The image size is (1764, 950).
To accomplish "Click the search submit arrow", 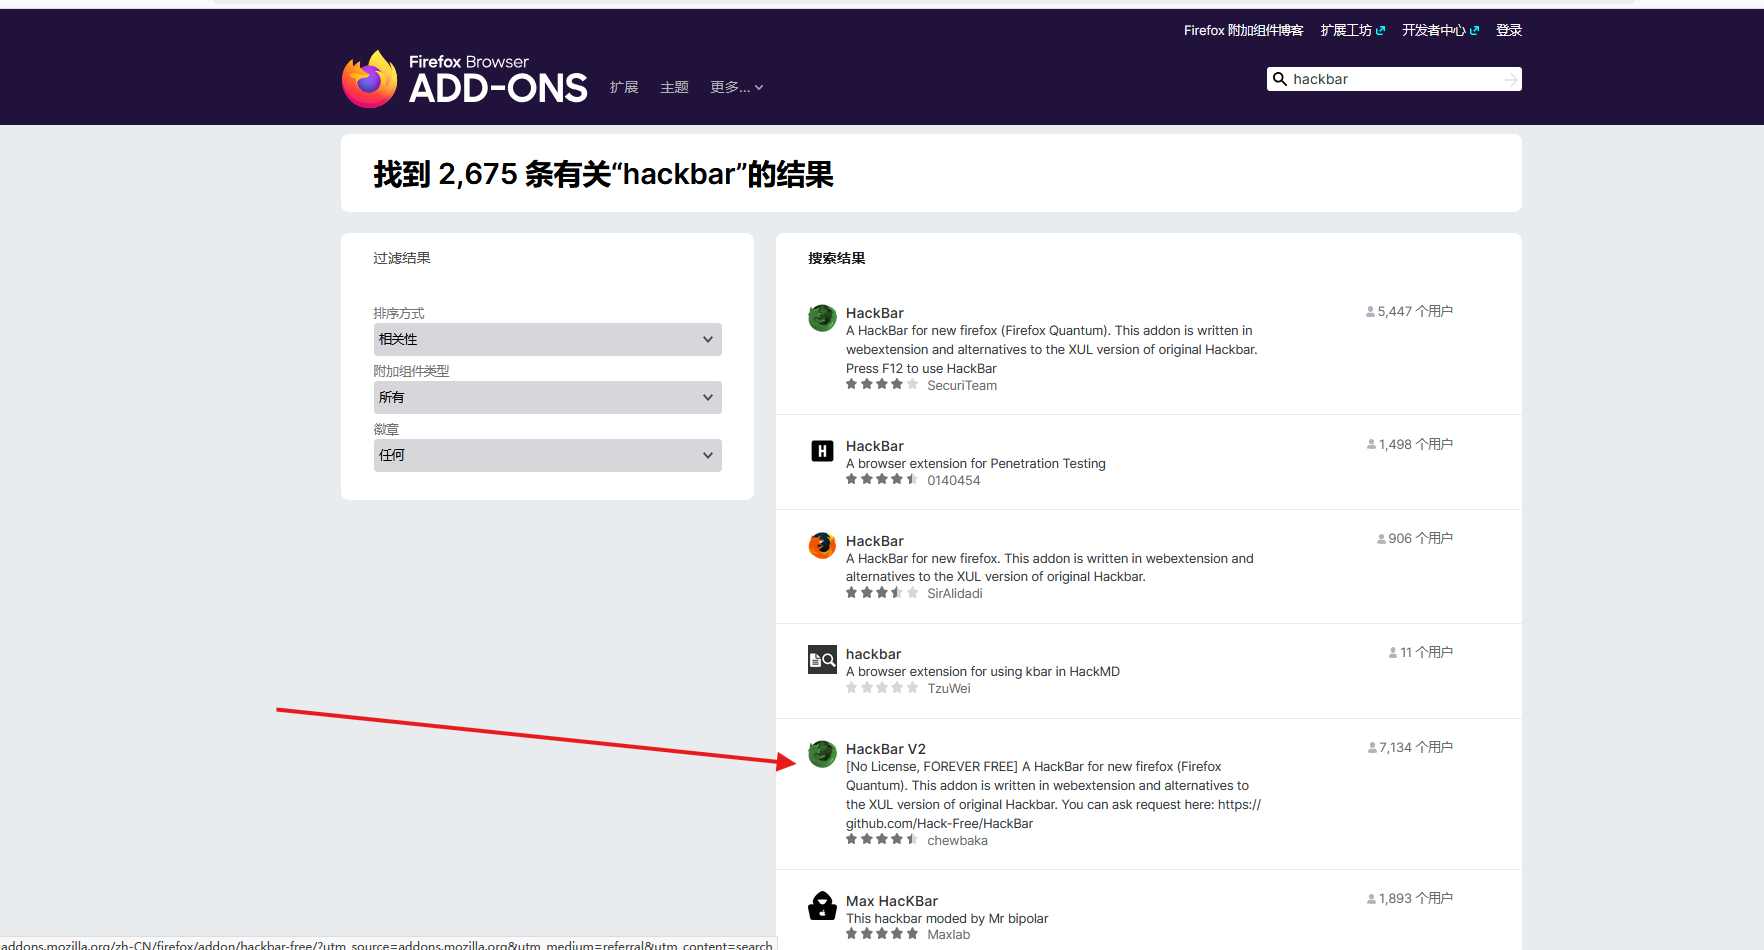I will pyautogui.click(x=1510, y=79).
